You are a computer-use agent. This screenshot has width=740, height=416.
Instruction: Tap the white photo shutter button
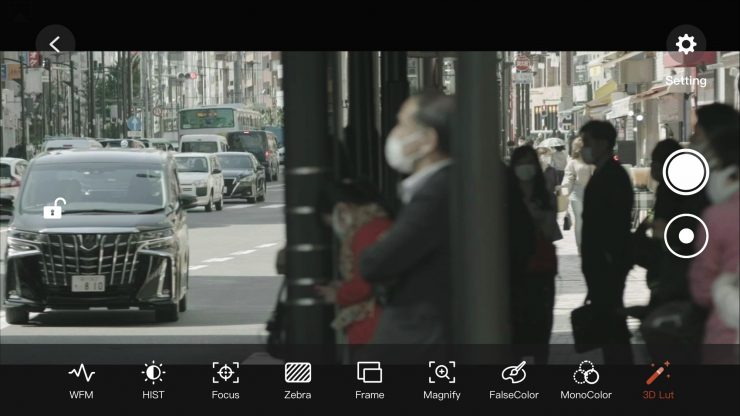[686, 172]
